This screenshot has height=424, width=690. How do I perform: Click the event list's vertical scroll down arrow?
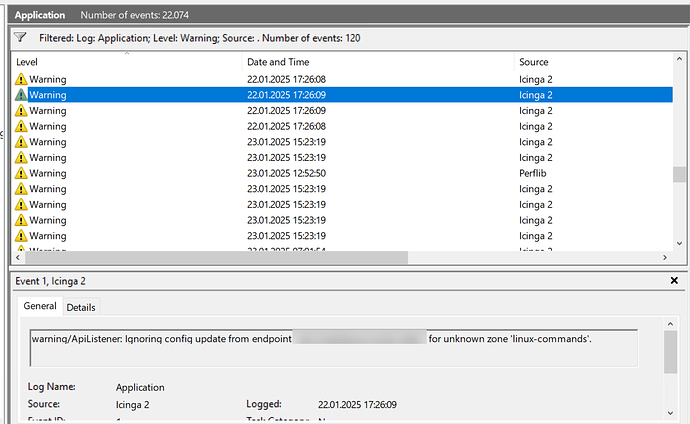[x=679, y=243]
